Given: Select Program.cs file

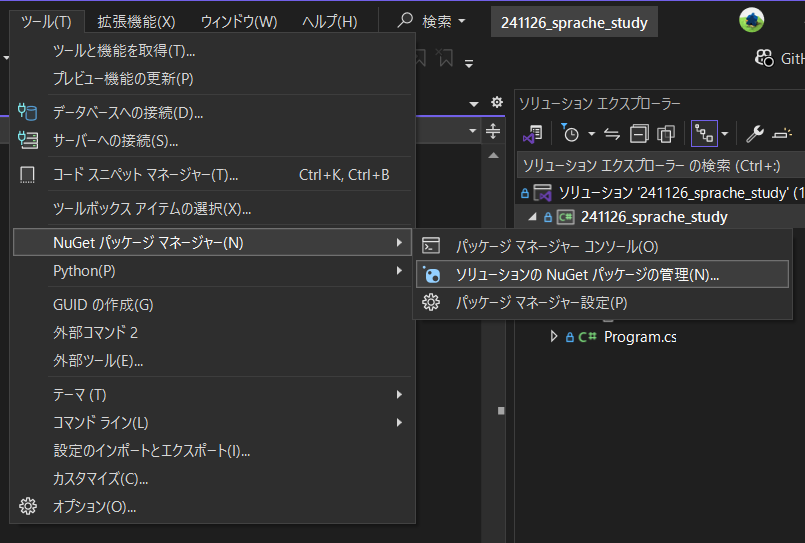Looking at the screenshot, I should coord(640,337).
